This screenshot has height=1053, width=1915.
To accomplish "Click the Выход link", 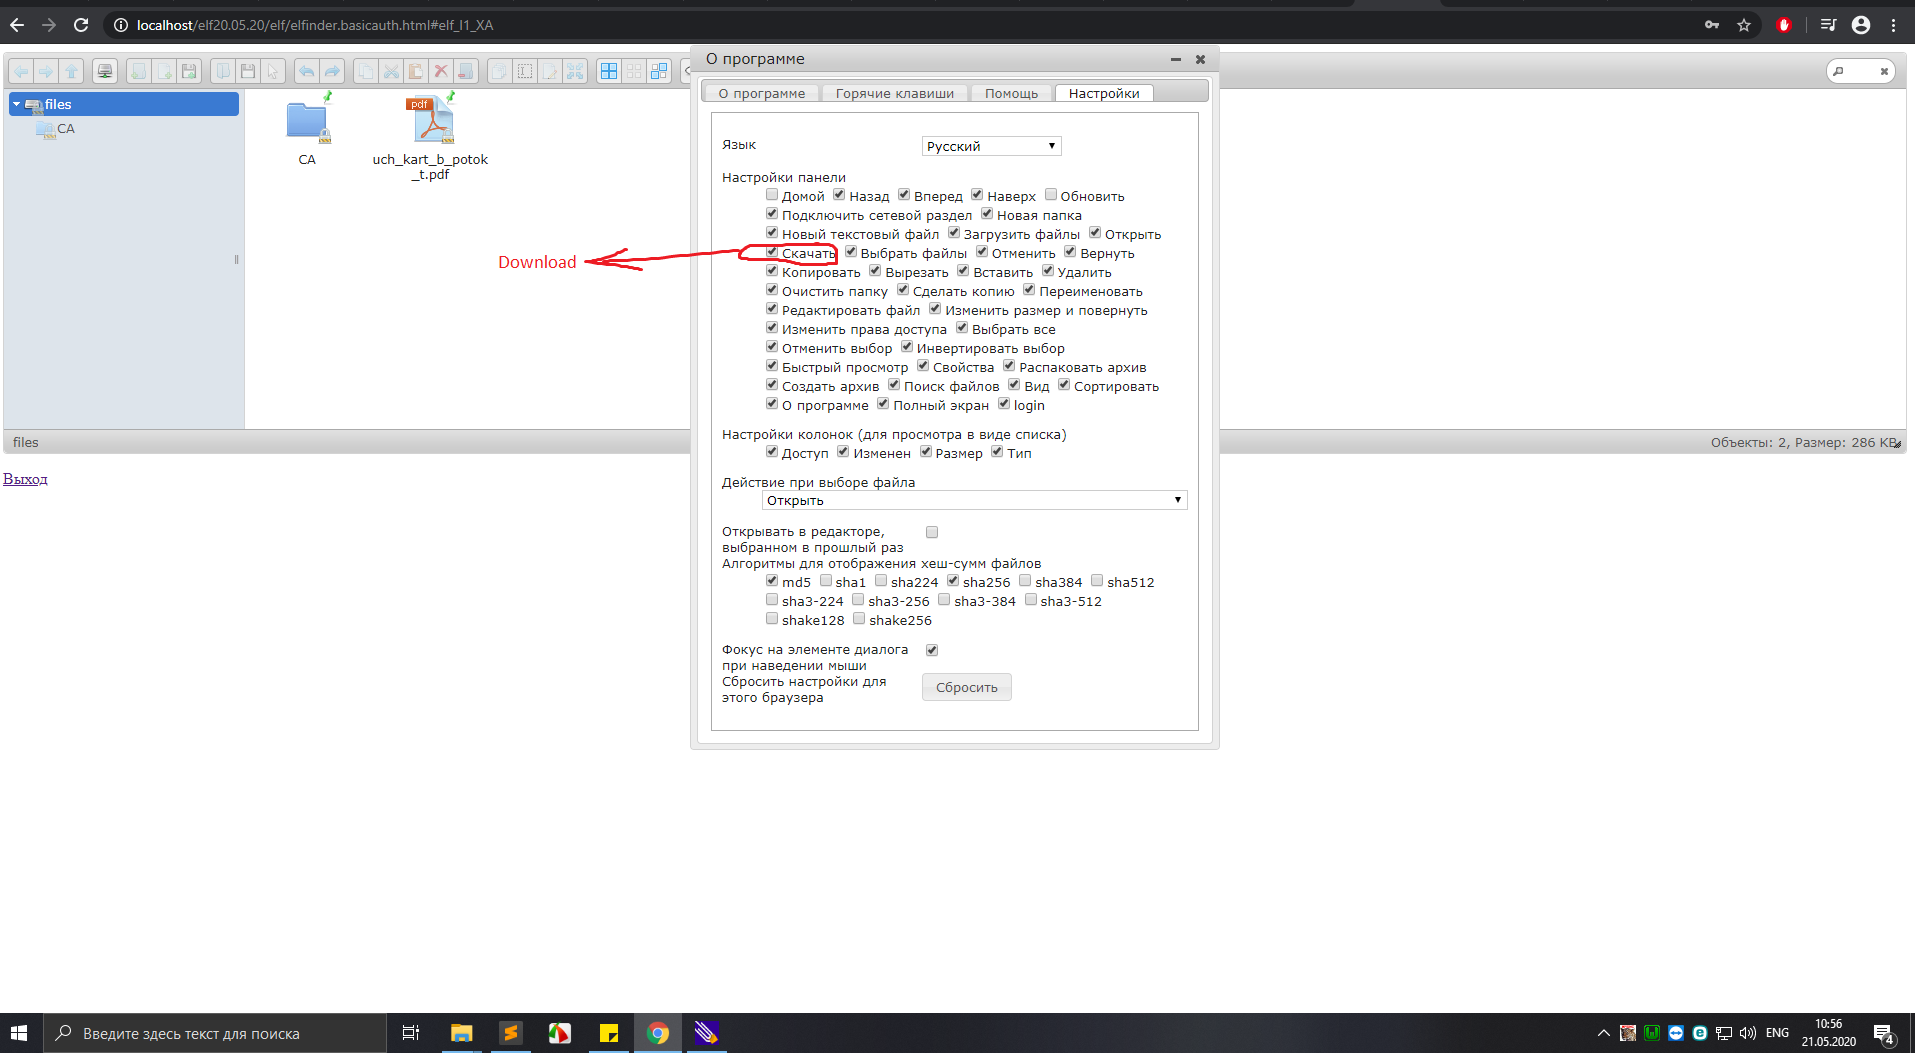I will point(25,478).
